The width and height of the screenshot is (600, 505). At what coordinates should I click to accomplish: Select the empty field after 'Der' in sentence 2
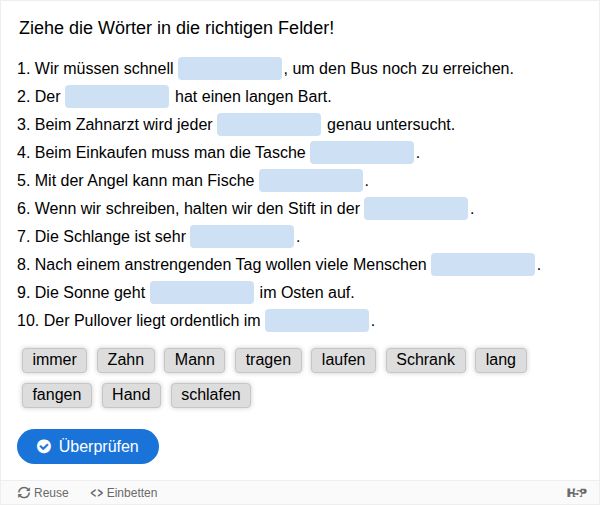(x=117, y=97)
